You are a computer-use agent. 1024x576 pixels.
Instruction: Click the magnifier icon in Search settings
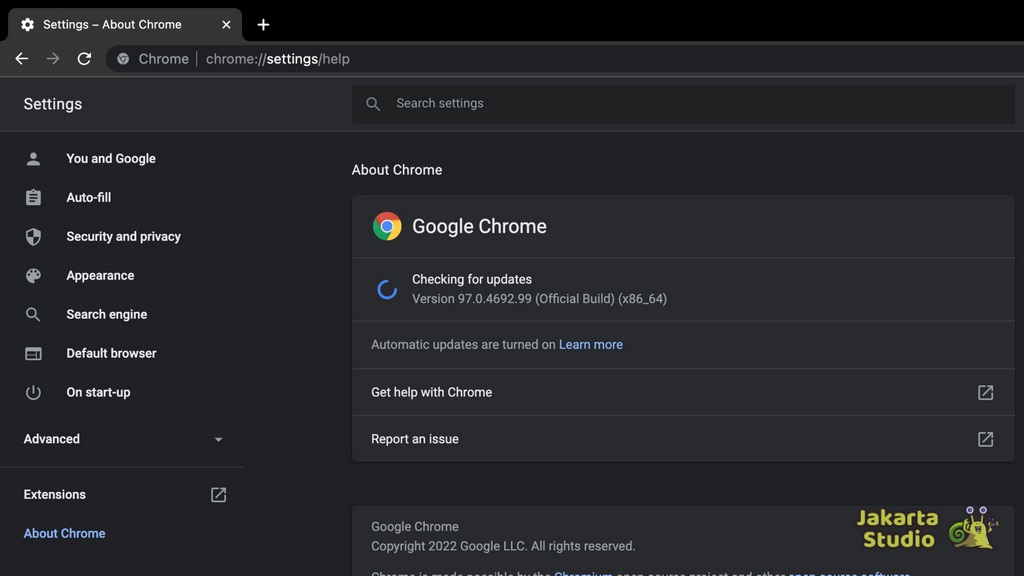pos(373,104)
